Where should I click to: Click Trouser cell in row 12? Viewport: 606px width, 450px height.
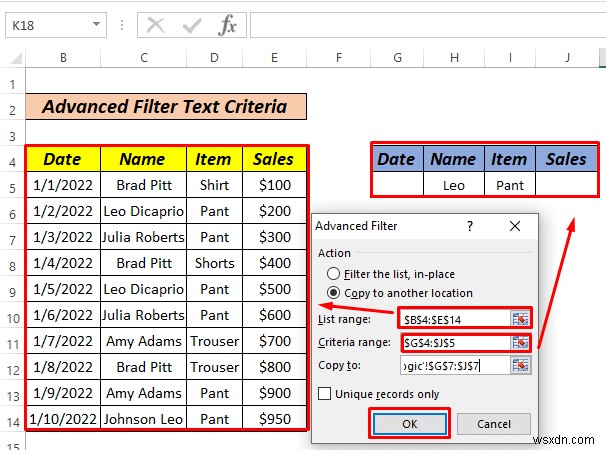[214, 367]
